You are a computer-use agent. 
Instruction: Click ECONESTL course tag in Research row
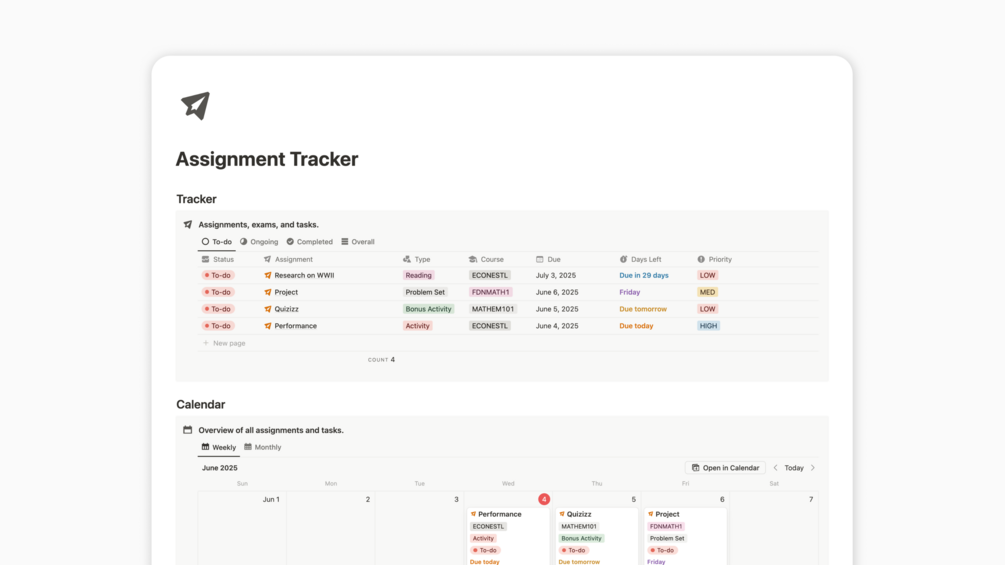[490, 275]
